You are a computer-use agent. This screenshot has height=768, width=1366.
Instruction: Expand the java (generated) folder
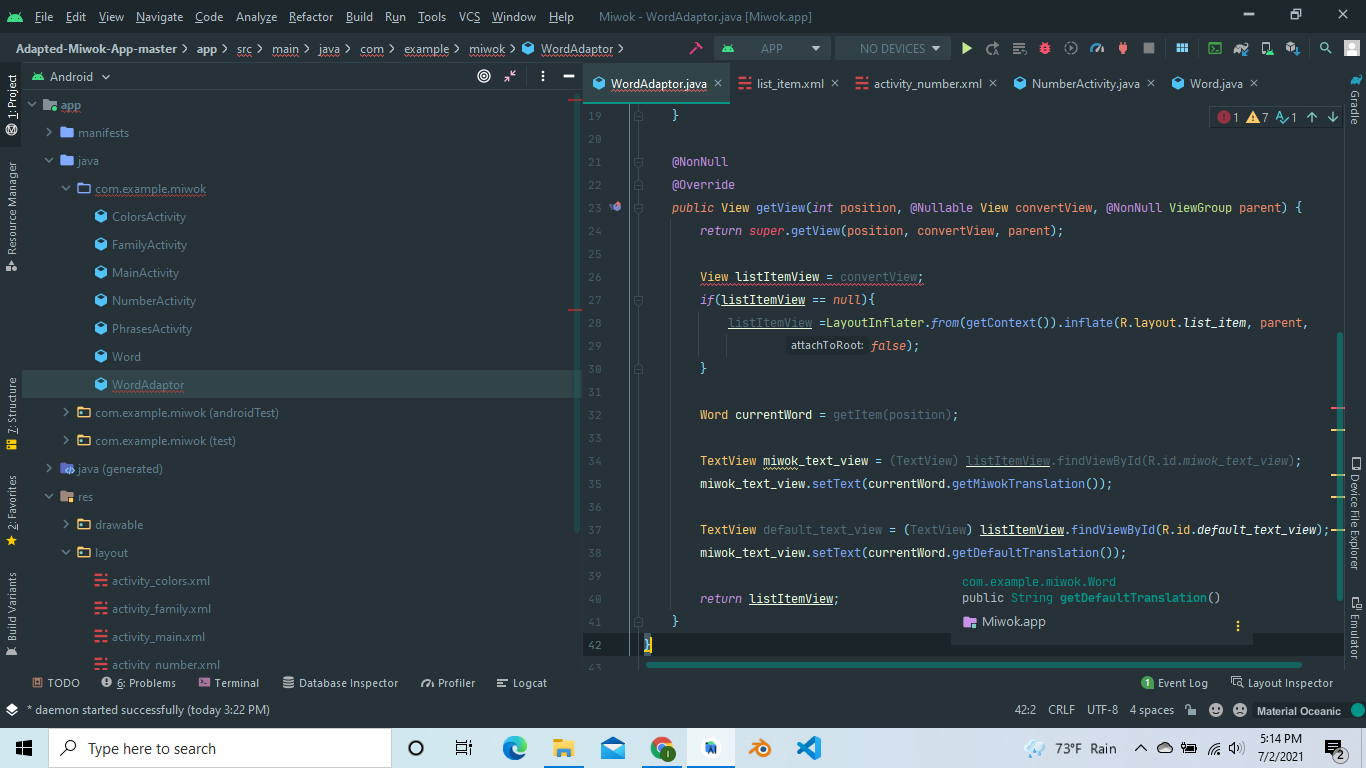49,469
